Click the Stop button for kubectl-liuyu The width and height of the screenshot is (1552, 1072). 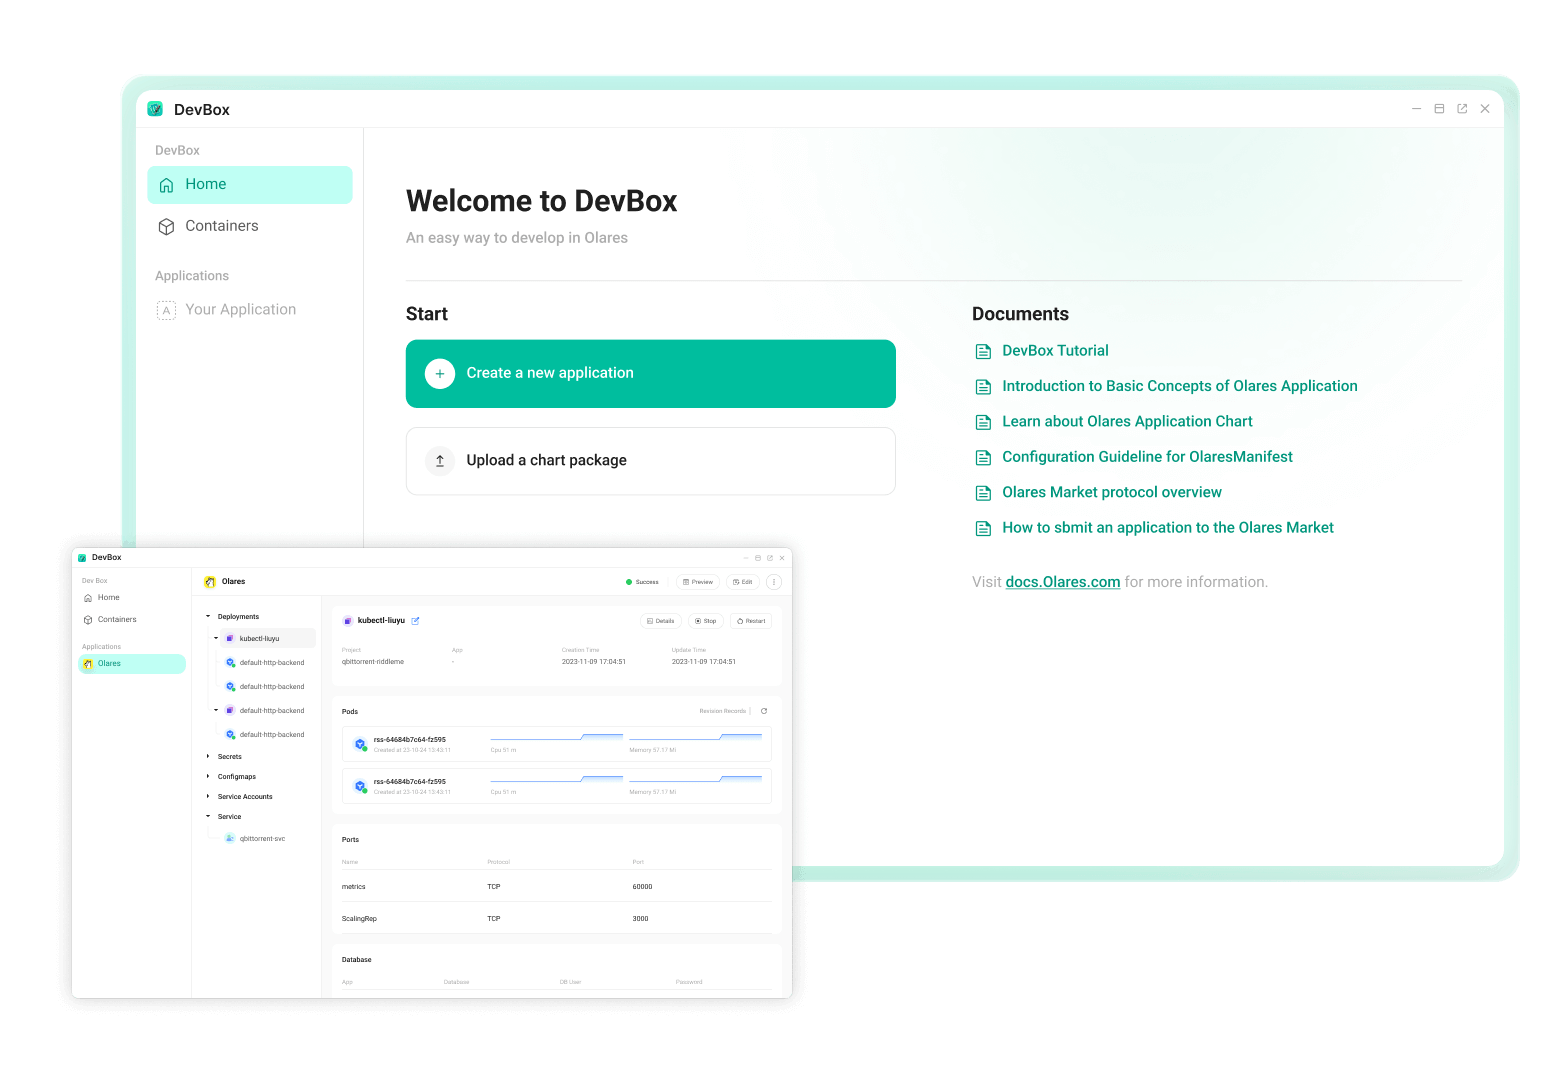(x=706, y=621)
